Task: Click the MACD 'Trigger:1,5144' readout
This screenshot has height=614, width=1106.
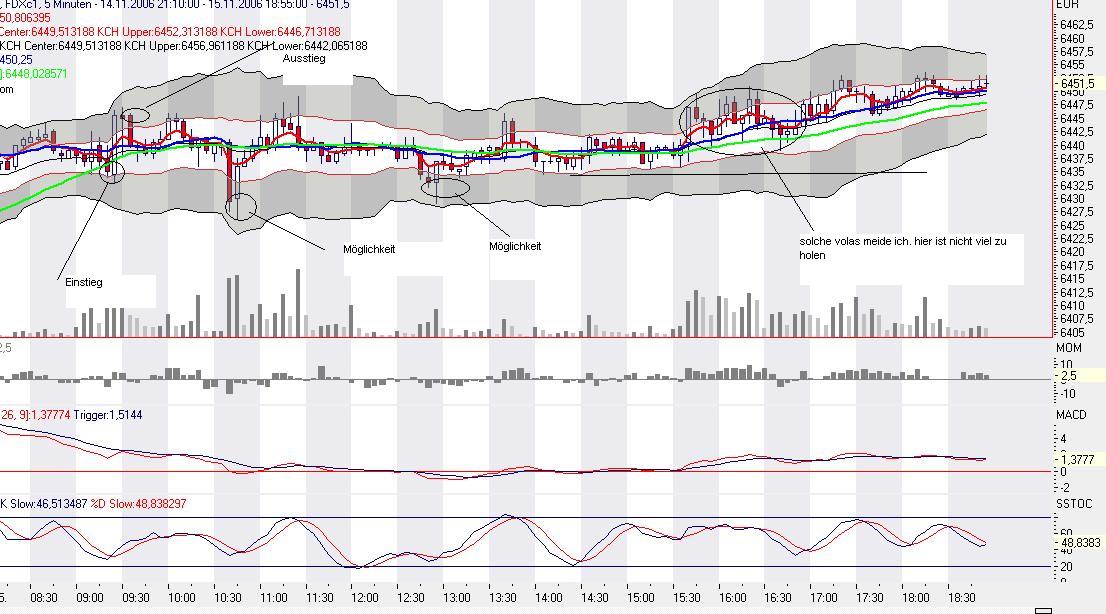Action: [108, 415]
